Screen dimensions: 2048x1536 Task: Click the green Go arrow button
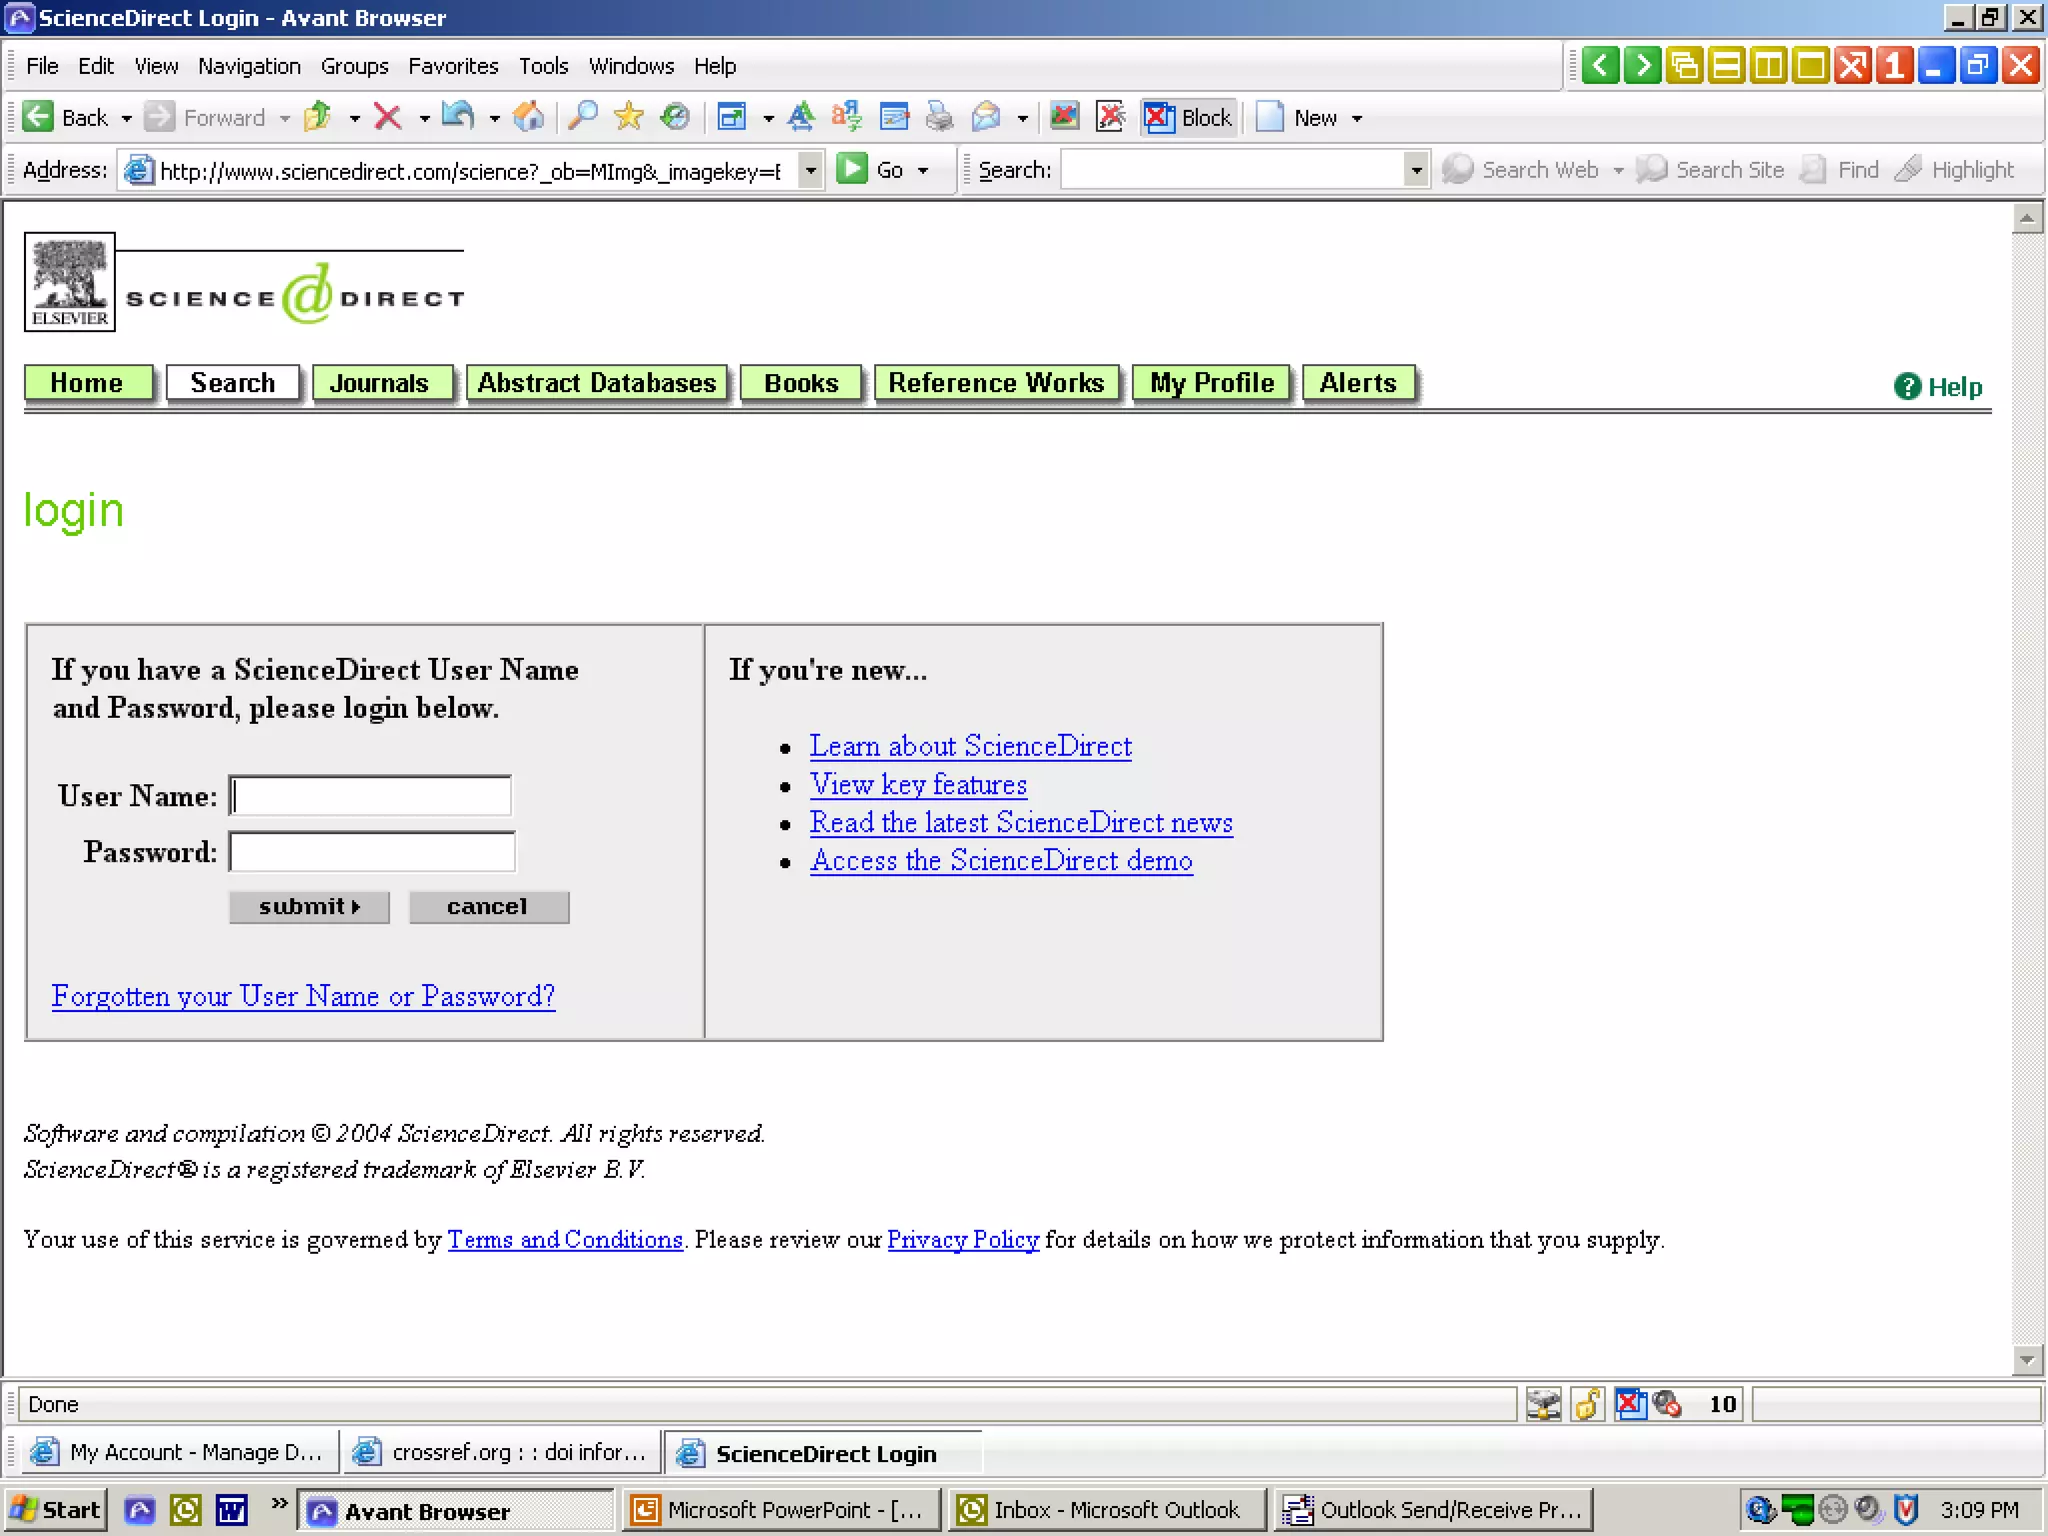click(x=852, y=169)
